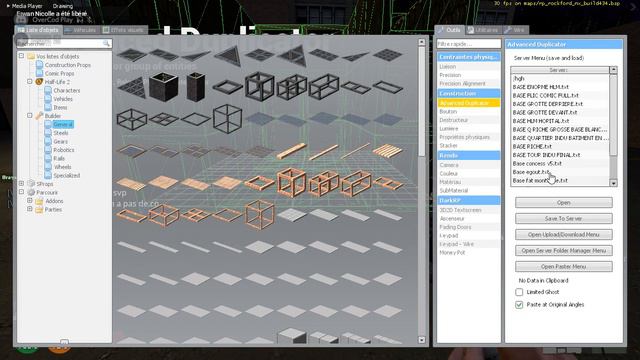Select the Specialized category in tree
The width and height of the screenshot is (640, 360).
point(67,176)
